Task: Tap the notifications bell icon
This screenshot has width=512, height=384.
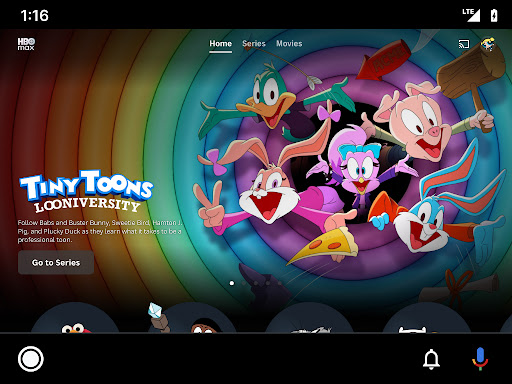Action: tap(431, 359)
